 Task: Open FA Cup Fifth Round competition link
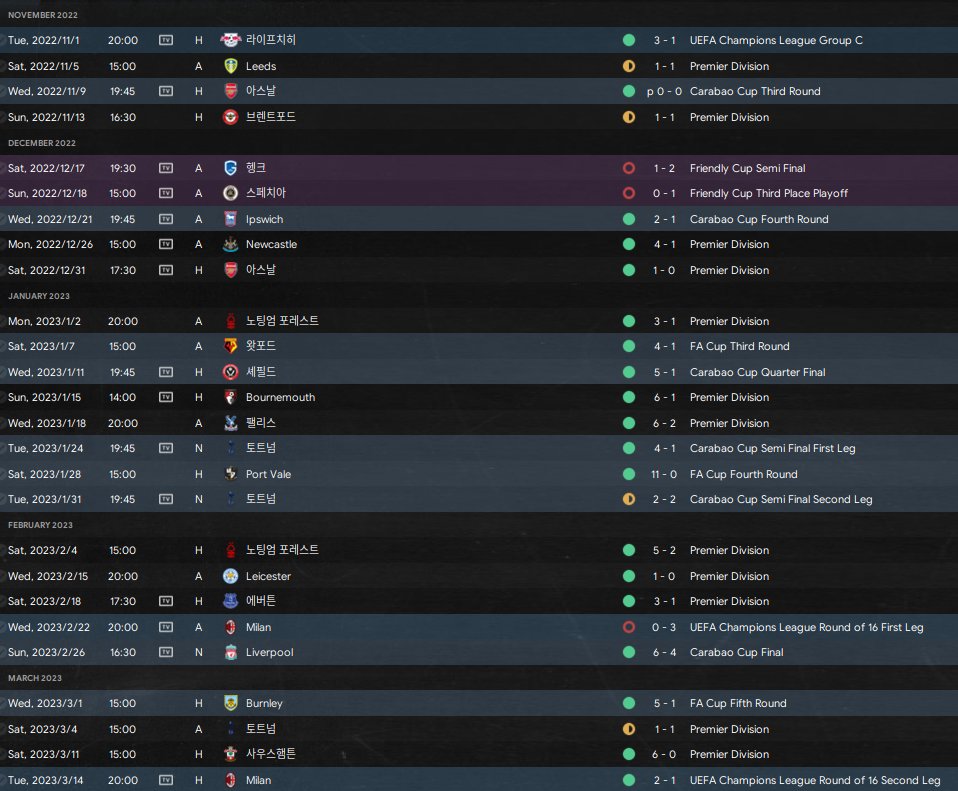(738, 703)
